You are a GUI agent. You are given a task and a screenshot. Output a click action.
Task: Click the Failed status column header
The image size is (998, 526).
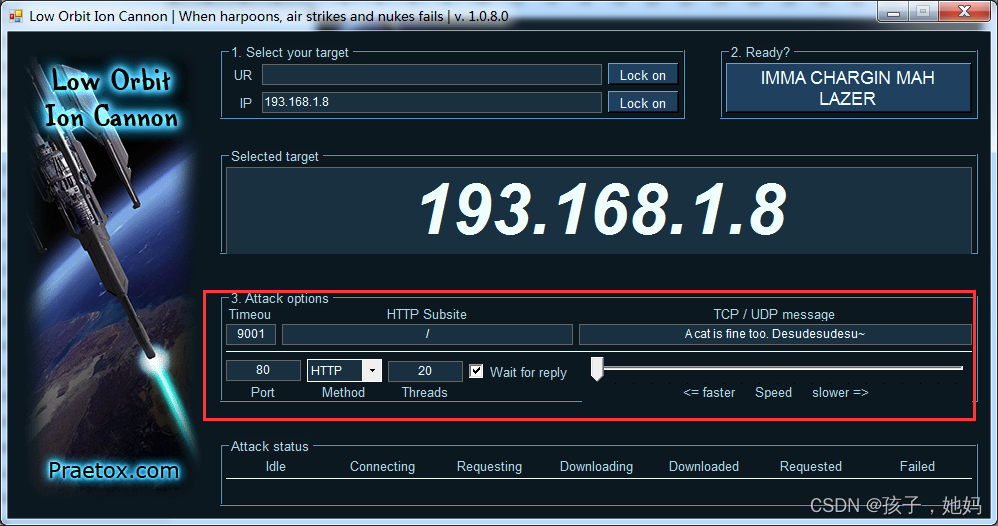[x=917, y=466]
